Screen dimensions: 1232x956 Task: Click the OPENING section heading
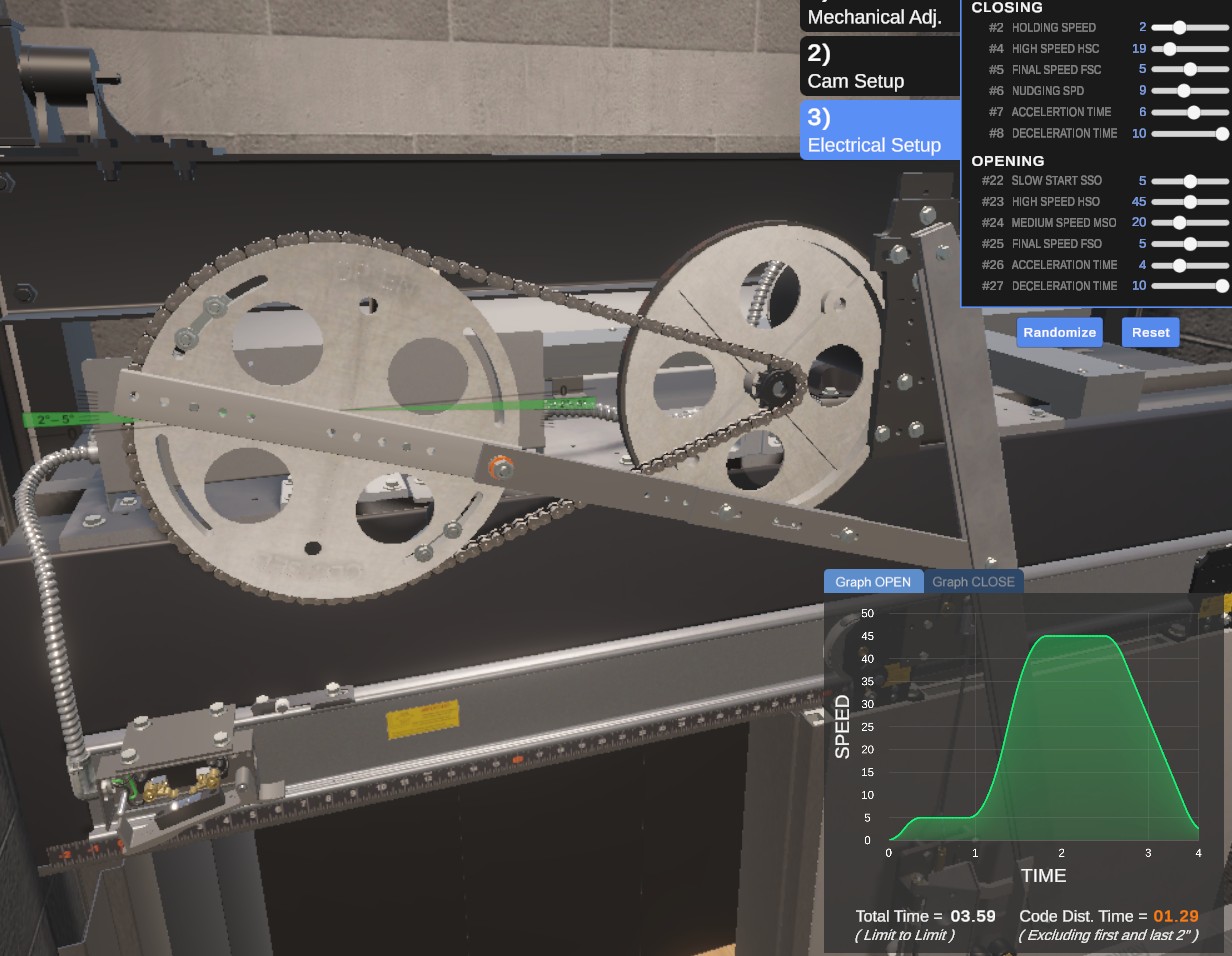(x=1008, y=161)
